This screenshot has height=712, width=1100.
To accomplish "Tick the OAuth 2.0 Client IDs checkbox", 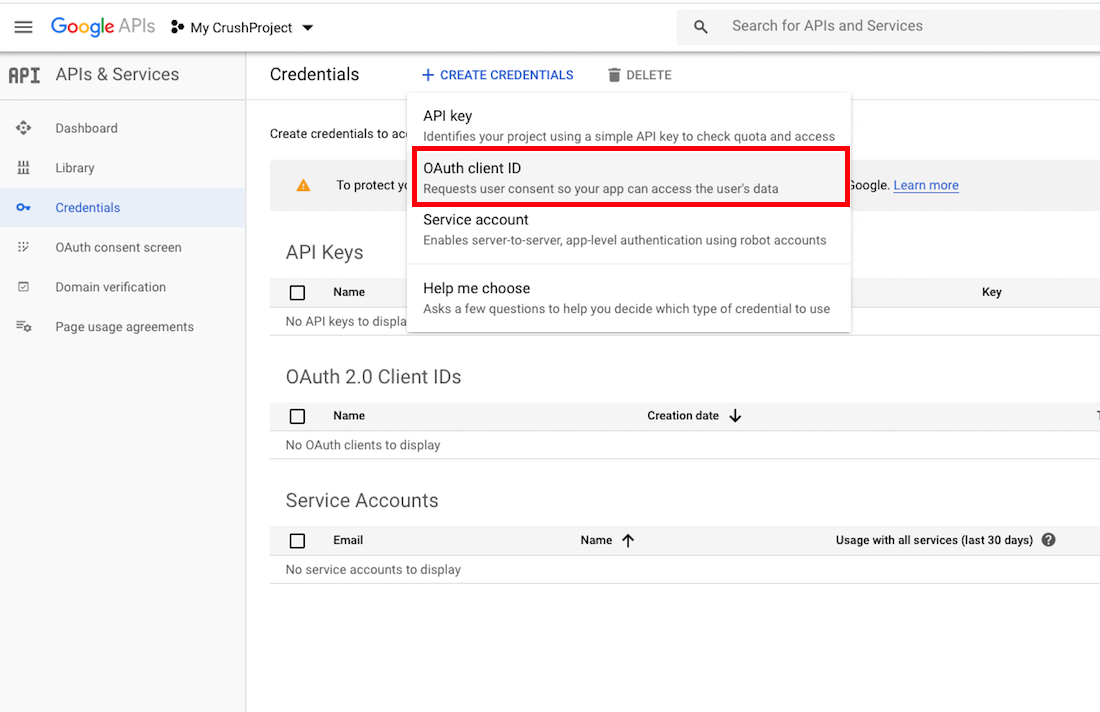I will coord(297,416).
